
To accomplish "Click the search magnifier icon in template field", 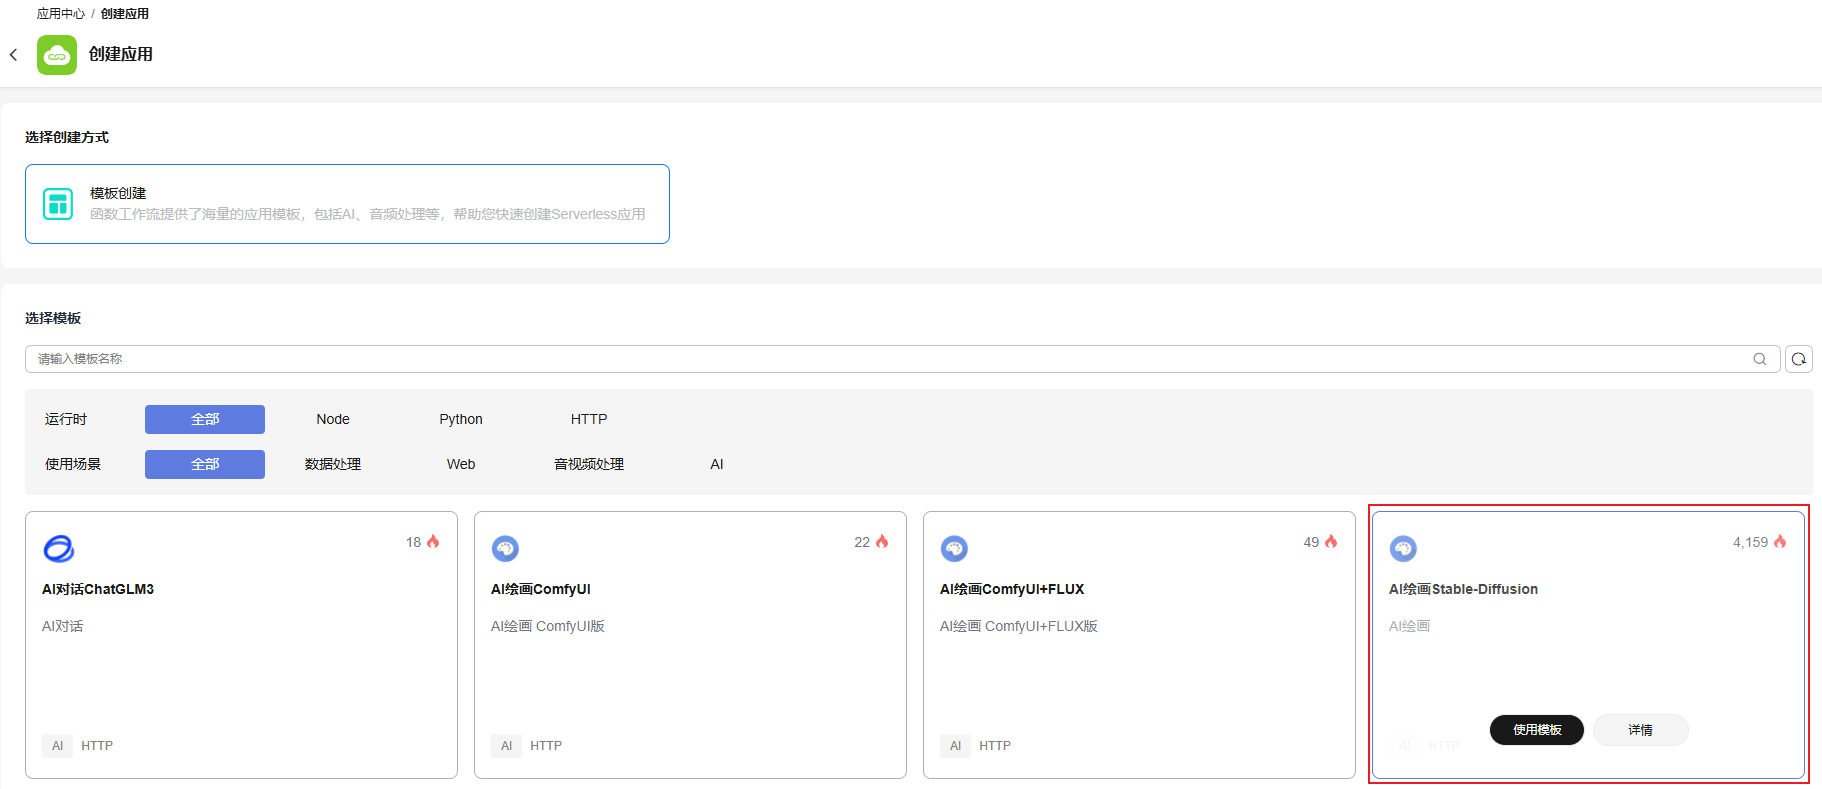I will (x=1759, y=359).
